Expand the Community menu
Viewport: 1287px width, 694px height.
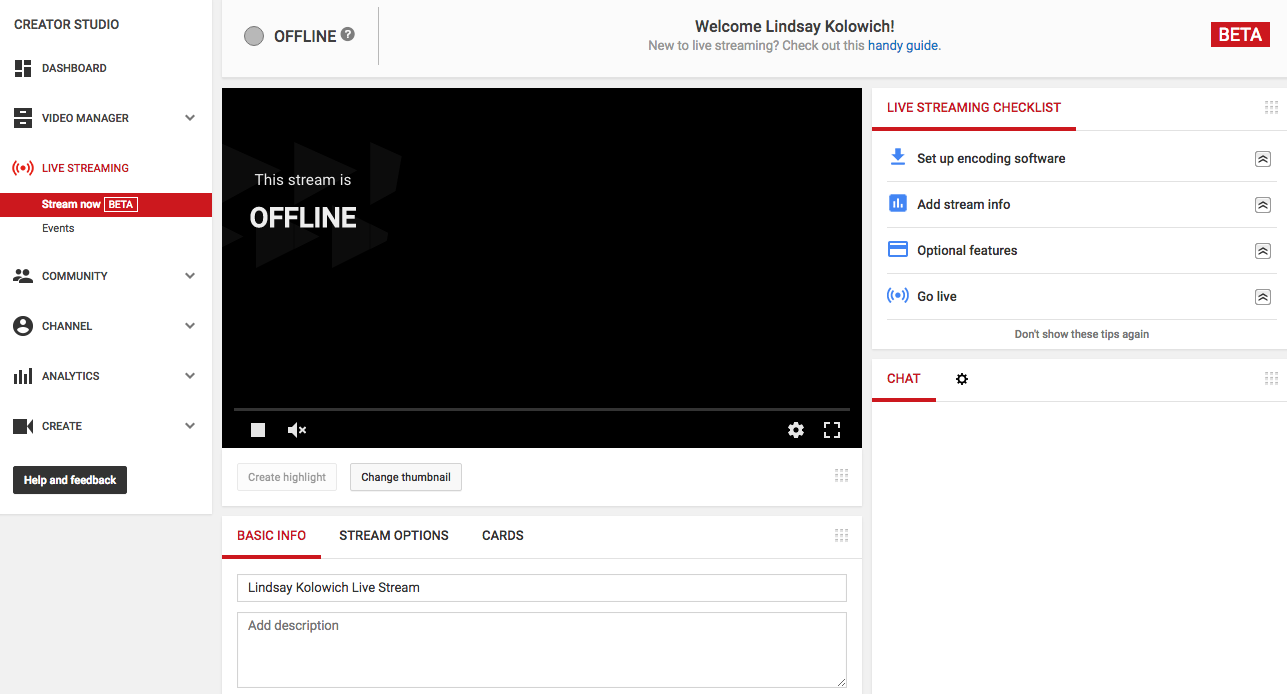[x=190, y=276]
